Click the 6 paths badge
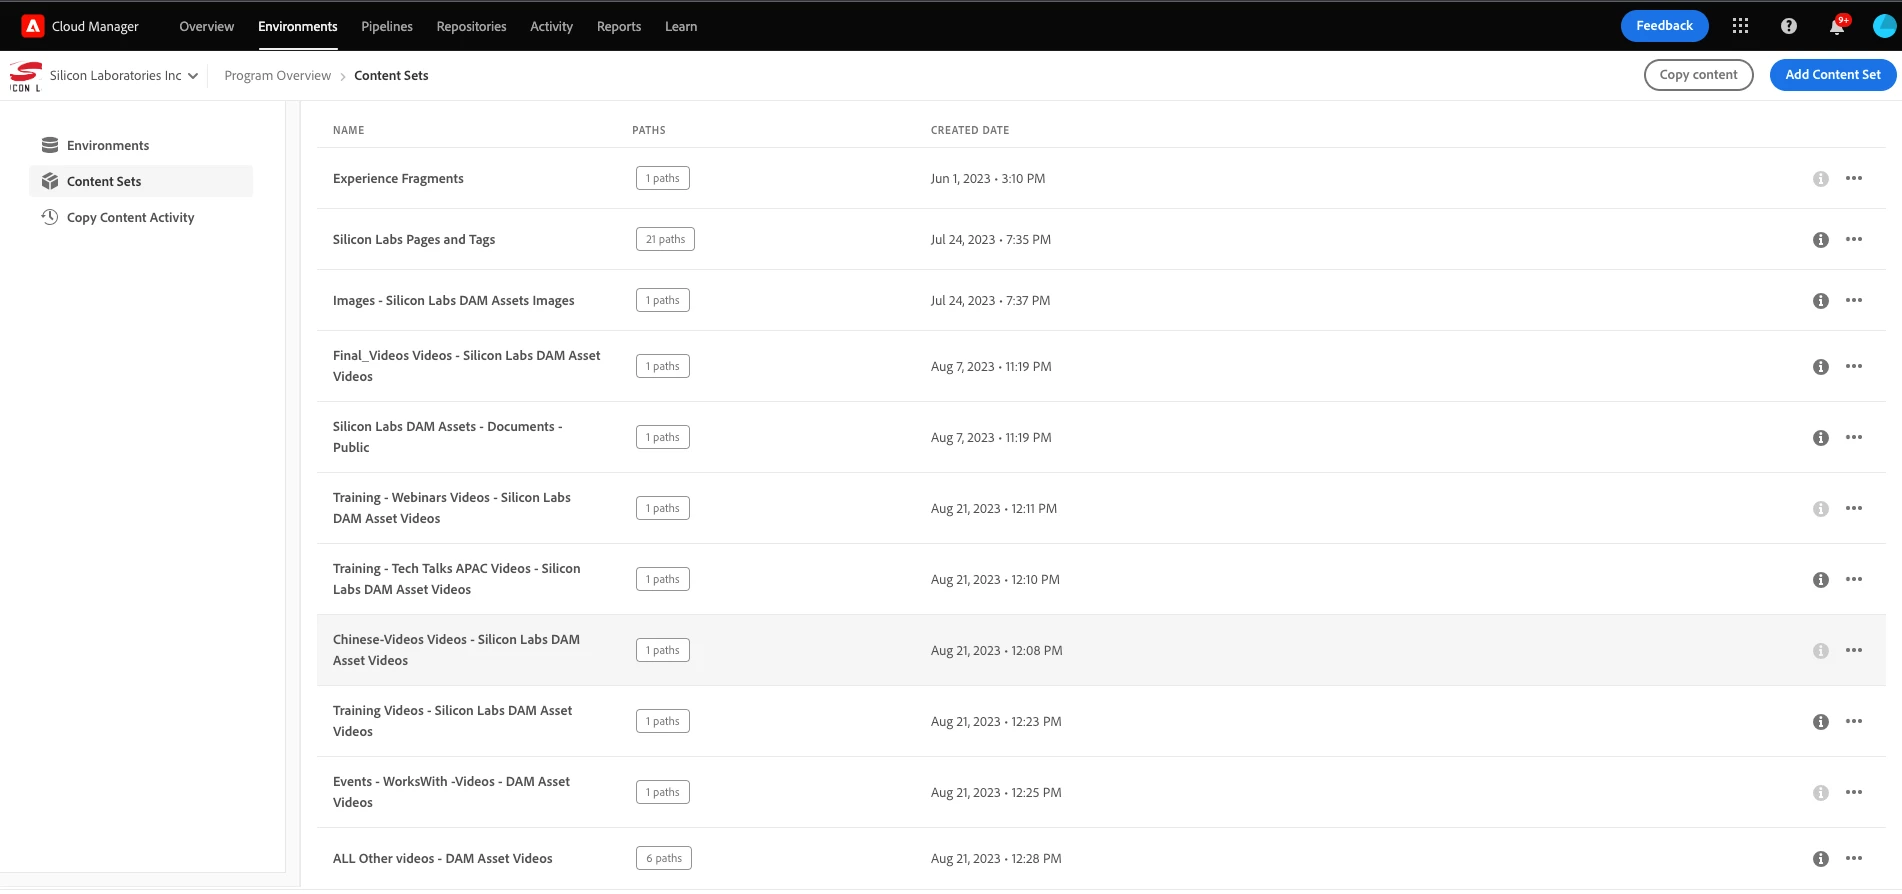 [x=664, y=858]
